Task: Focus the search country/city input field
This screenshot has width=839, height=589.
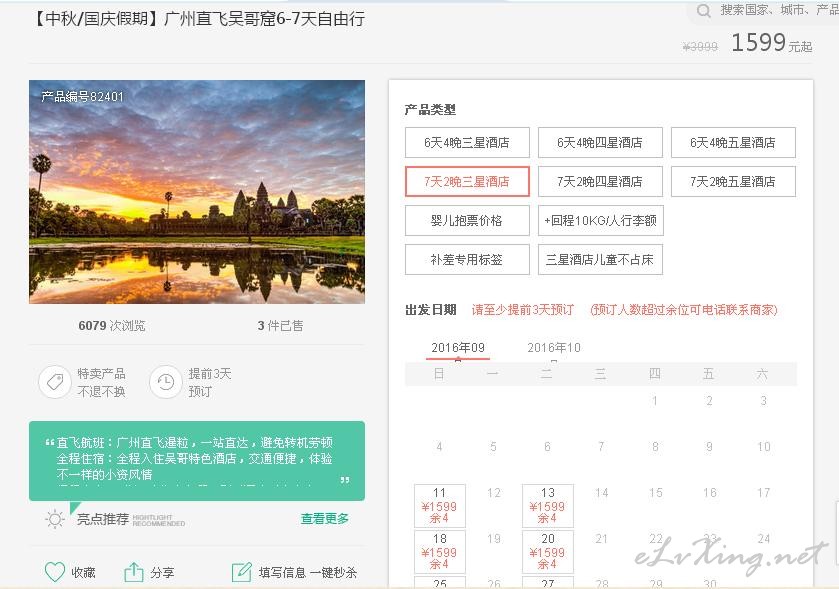Action: click(x=779, y=10)
